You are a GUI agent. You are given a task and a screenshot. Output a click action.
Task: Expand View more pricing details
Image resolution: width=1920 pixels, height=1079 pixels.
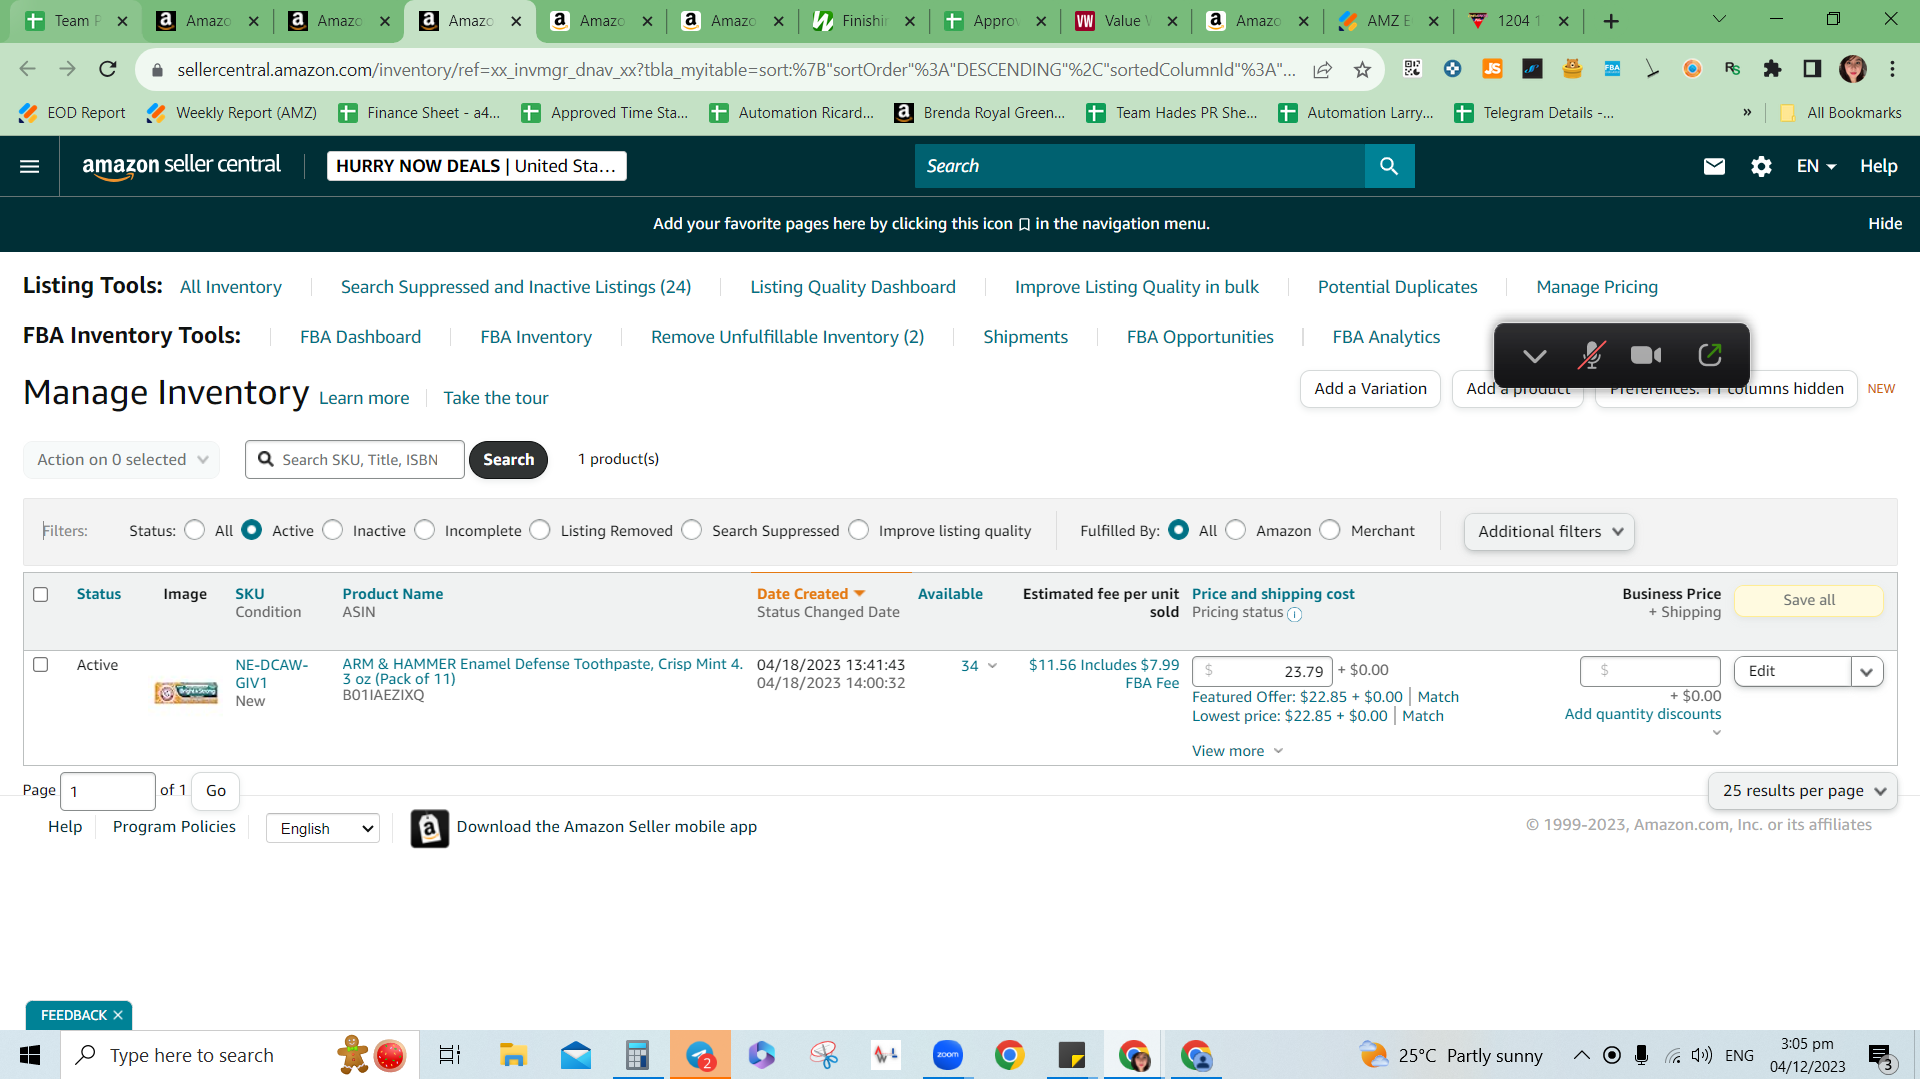point(1237,751)
